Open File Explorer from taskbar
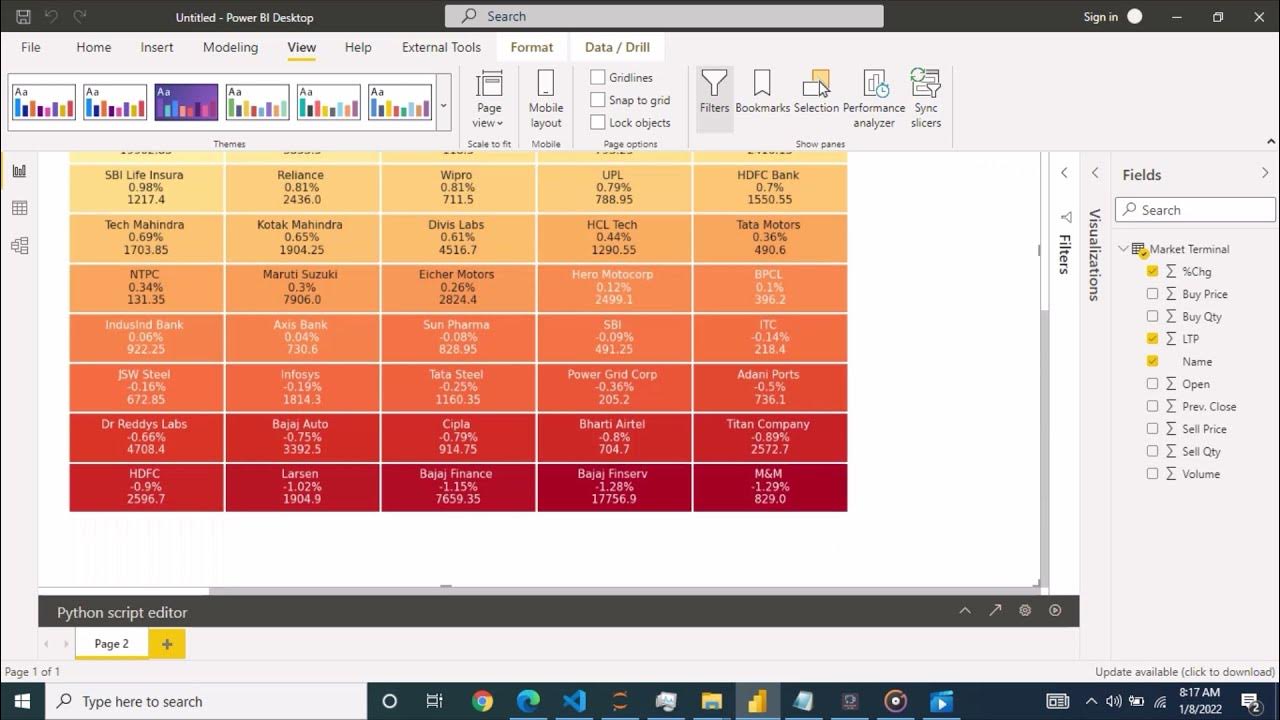This screenshot has height=720, width=1280. coord(711,701)
